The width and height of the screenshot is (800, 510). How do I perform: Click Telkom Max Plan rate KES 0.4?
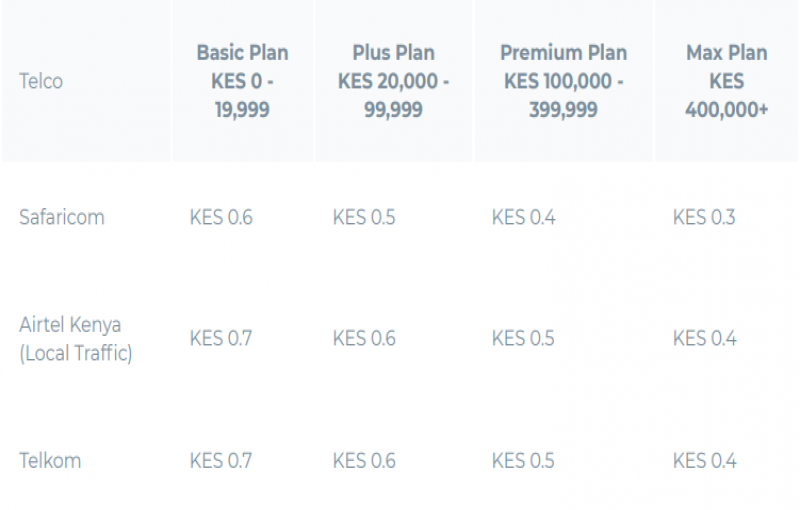coord(704,461)
